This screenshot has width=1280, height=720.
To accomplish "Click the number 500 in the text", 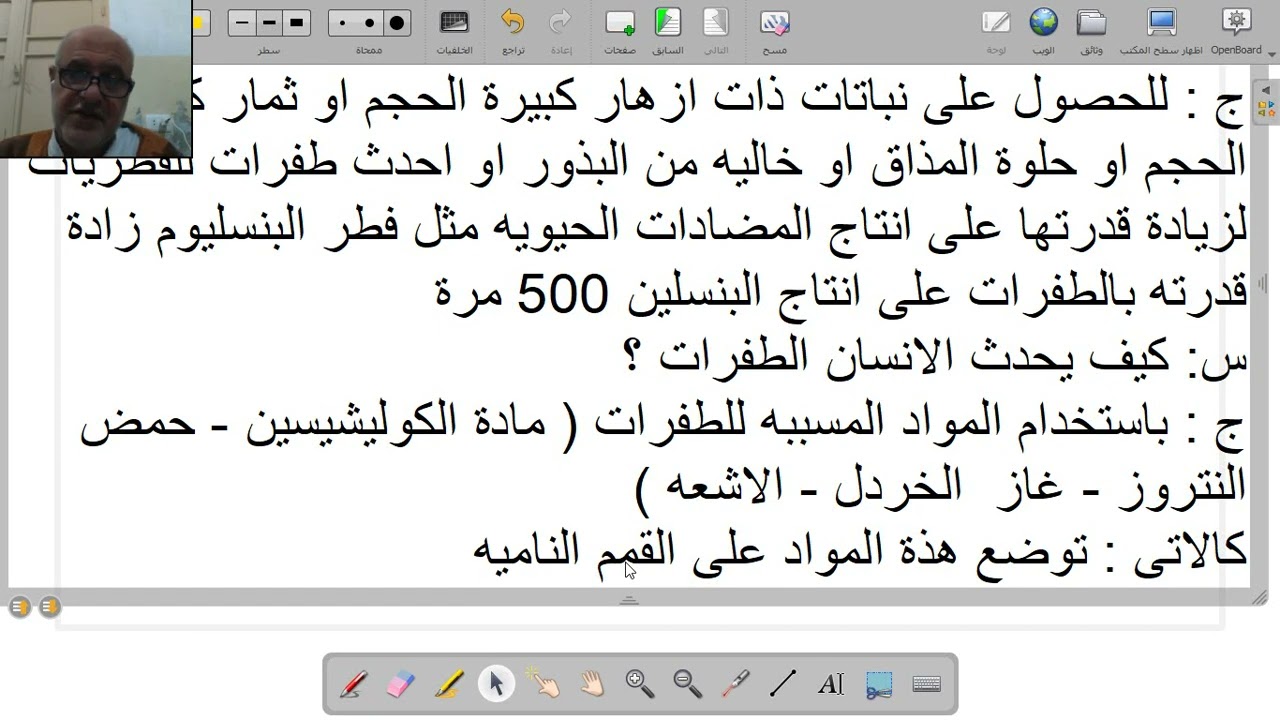I will [x=562, y=294].
